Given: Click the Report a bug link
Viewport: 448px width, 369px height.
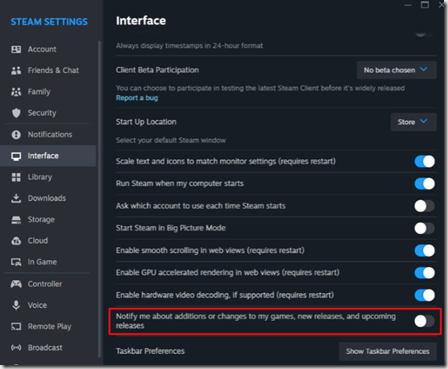Looking at the screenshot, I should (x=137, y=98).
